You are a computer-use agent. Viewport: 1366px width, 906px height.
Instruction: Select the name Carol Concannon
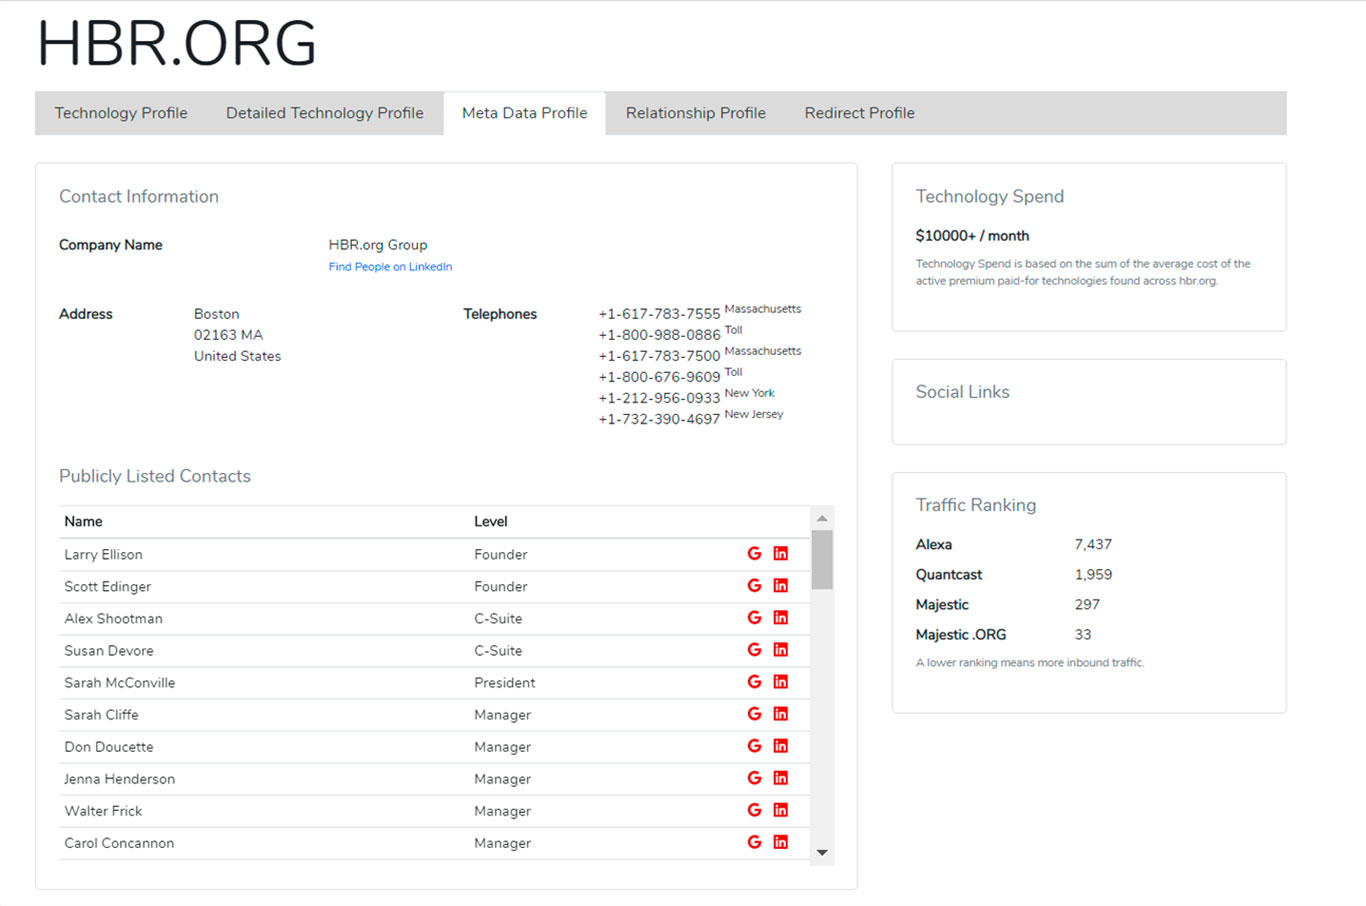pos(119,842)
